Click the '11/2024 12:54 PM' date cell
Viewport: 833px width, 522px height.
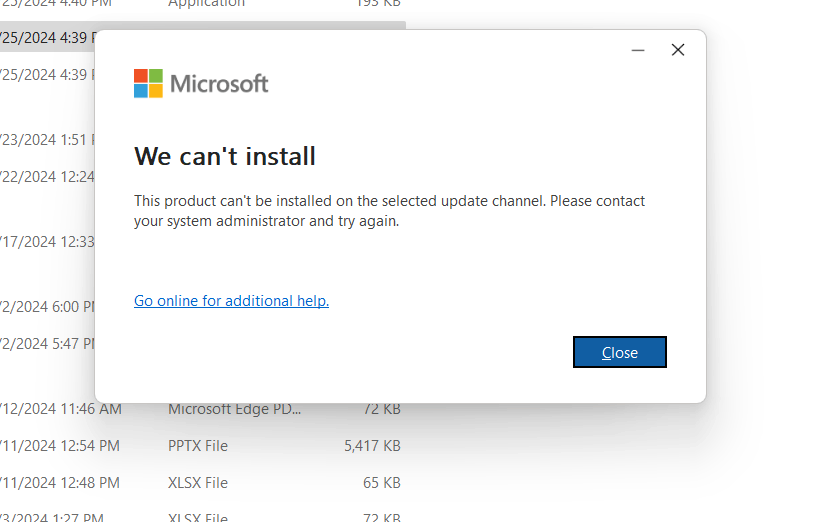60,446
